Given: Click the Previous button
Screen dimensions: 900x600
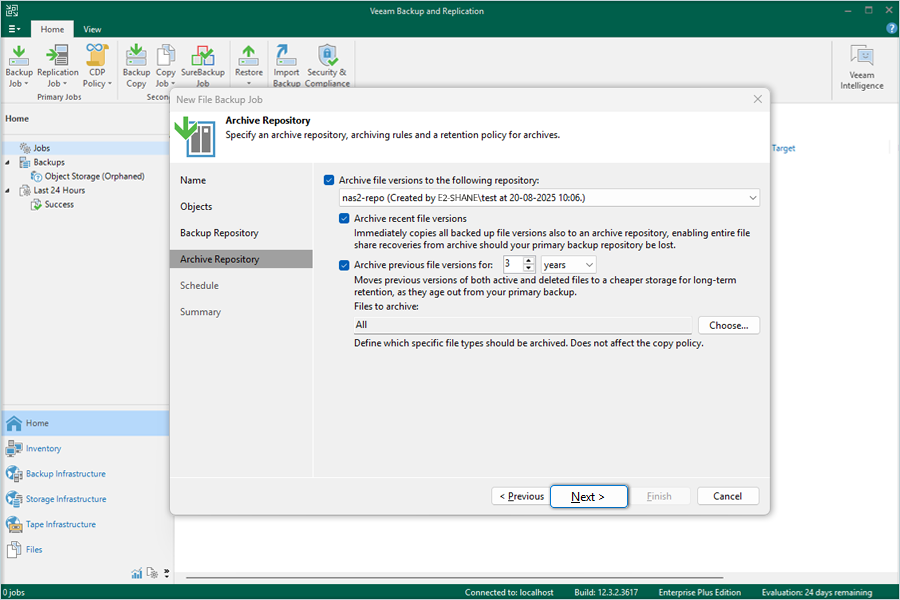Looking at the screenshot, I should tap(521, 497).
